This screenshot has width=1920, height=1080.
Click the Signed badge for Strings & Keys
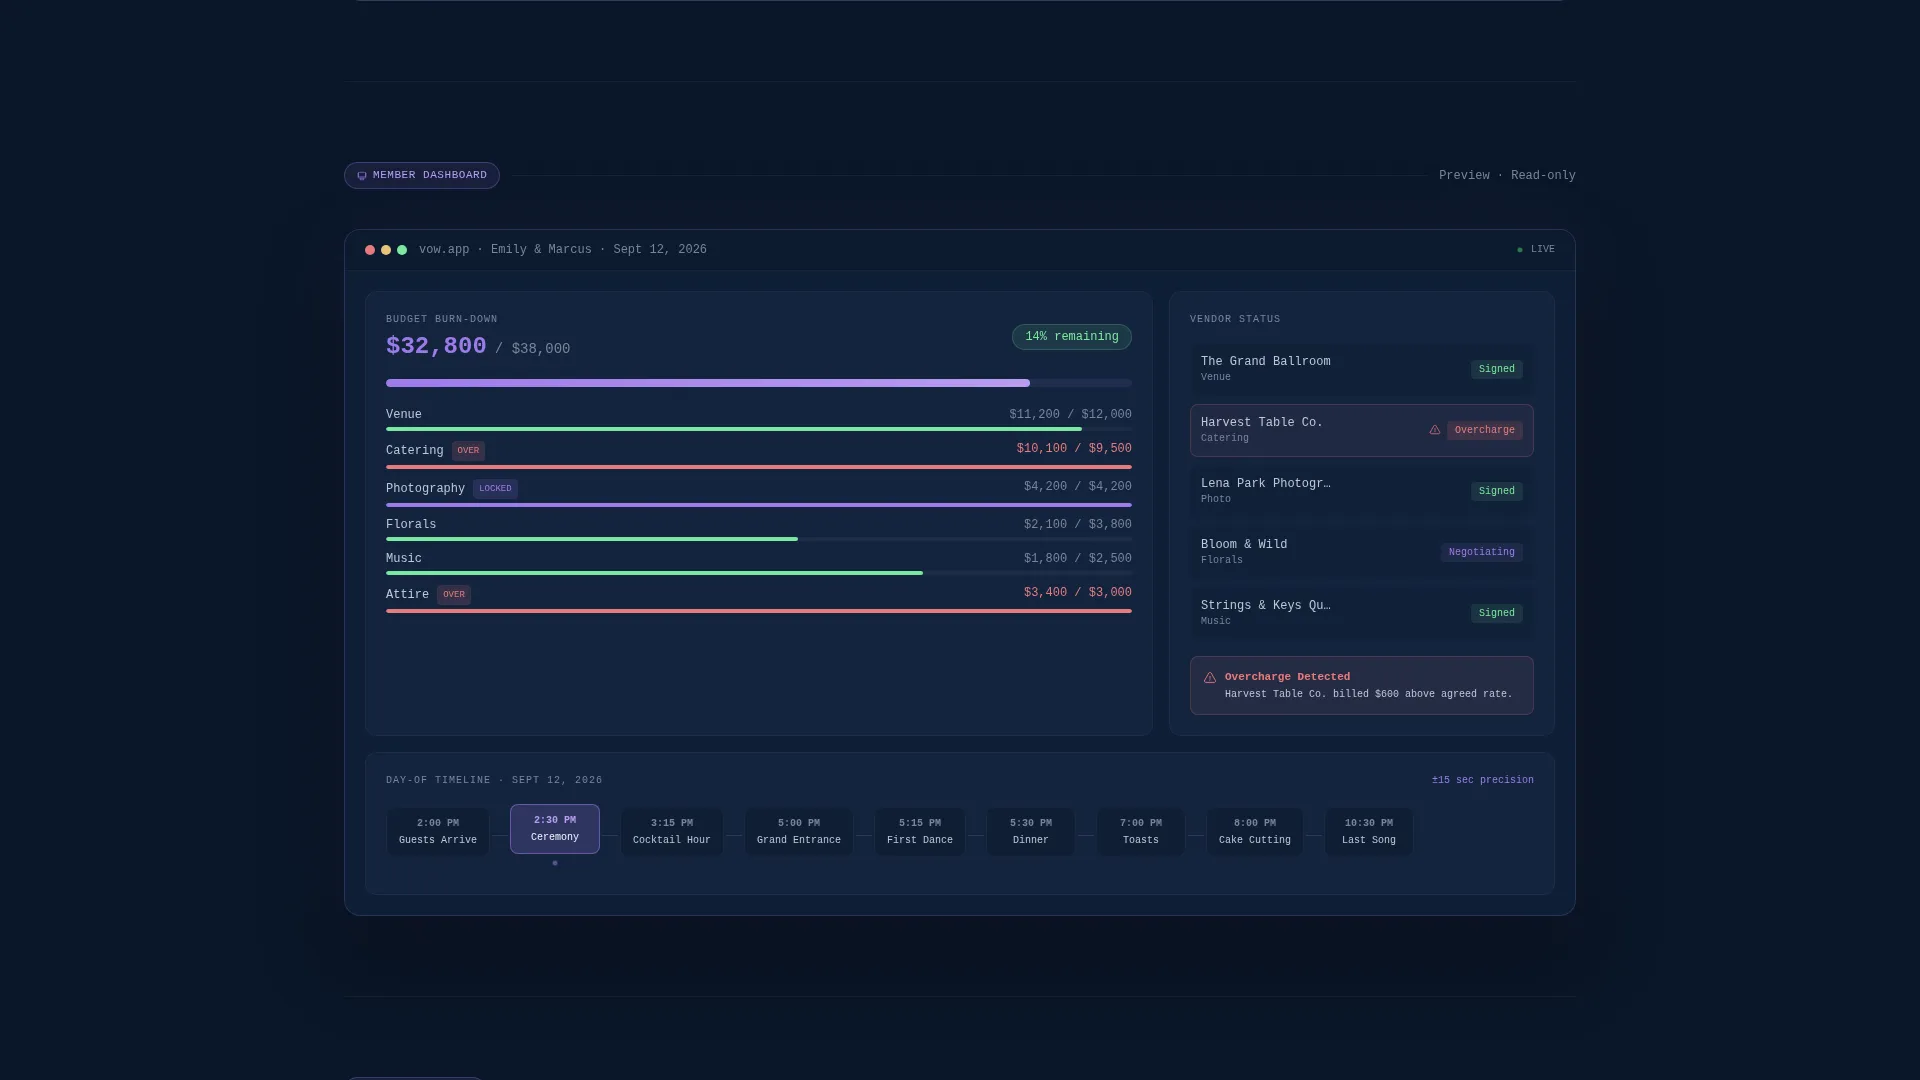pos(1497,613)
